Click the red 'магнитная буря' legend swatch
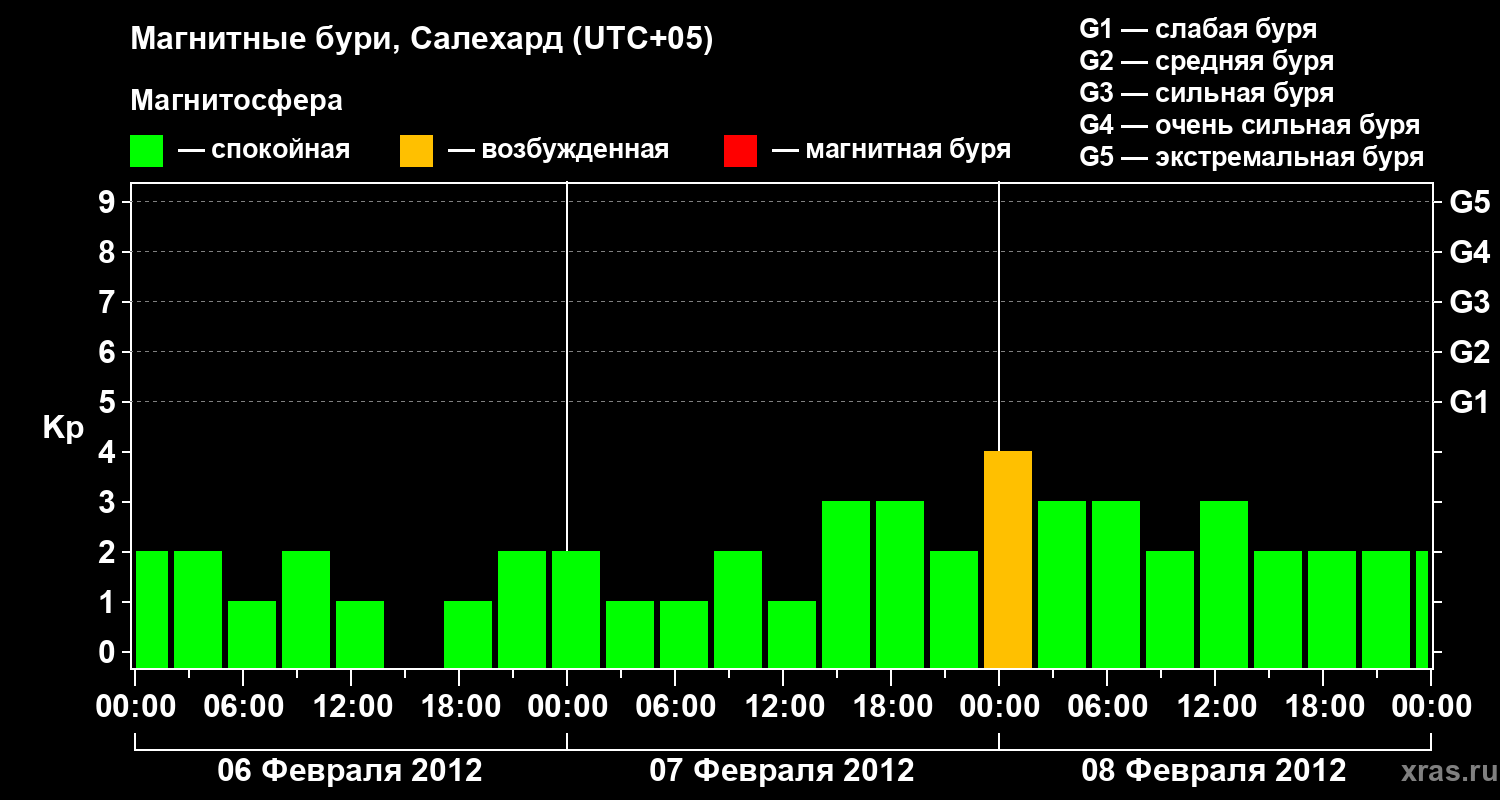The image size is (1500, 800). 740,151
